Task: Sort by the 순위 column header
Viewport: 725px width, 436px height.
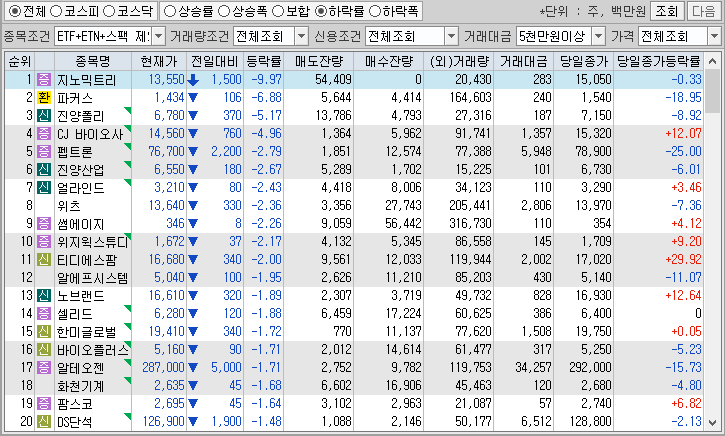Action: [x=20, y=61]
